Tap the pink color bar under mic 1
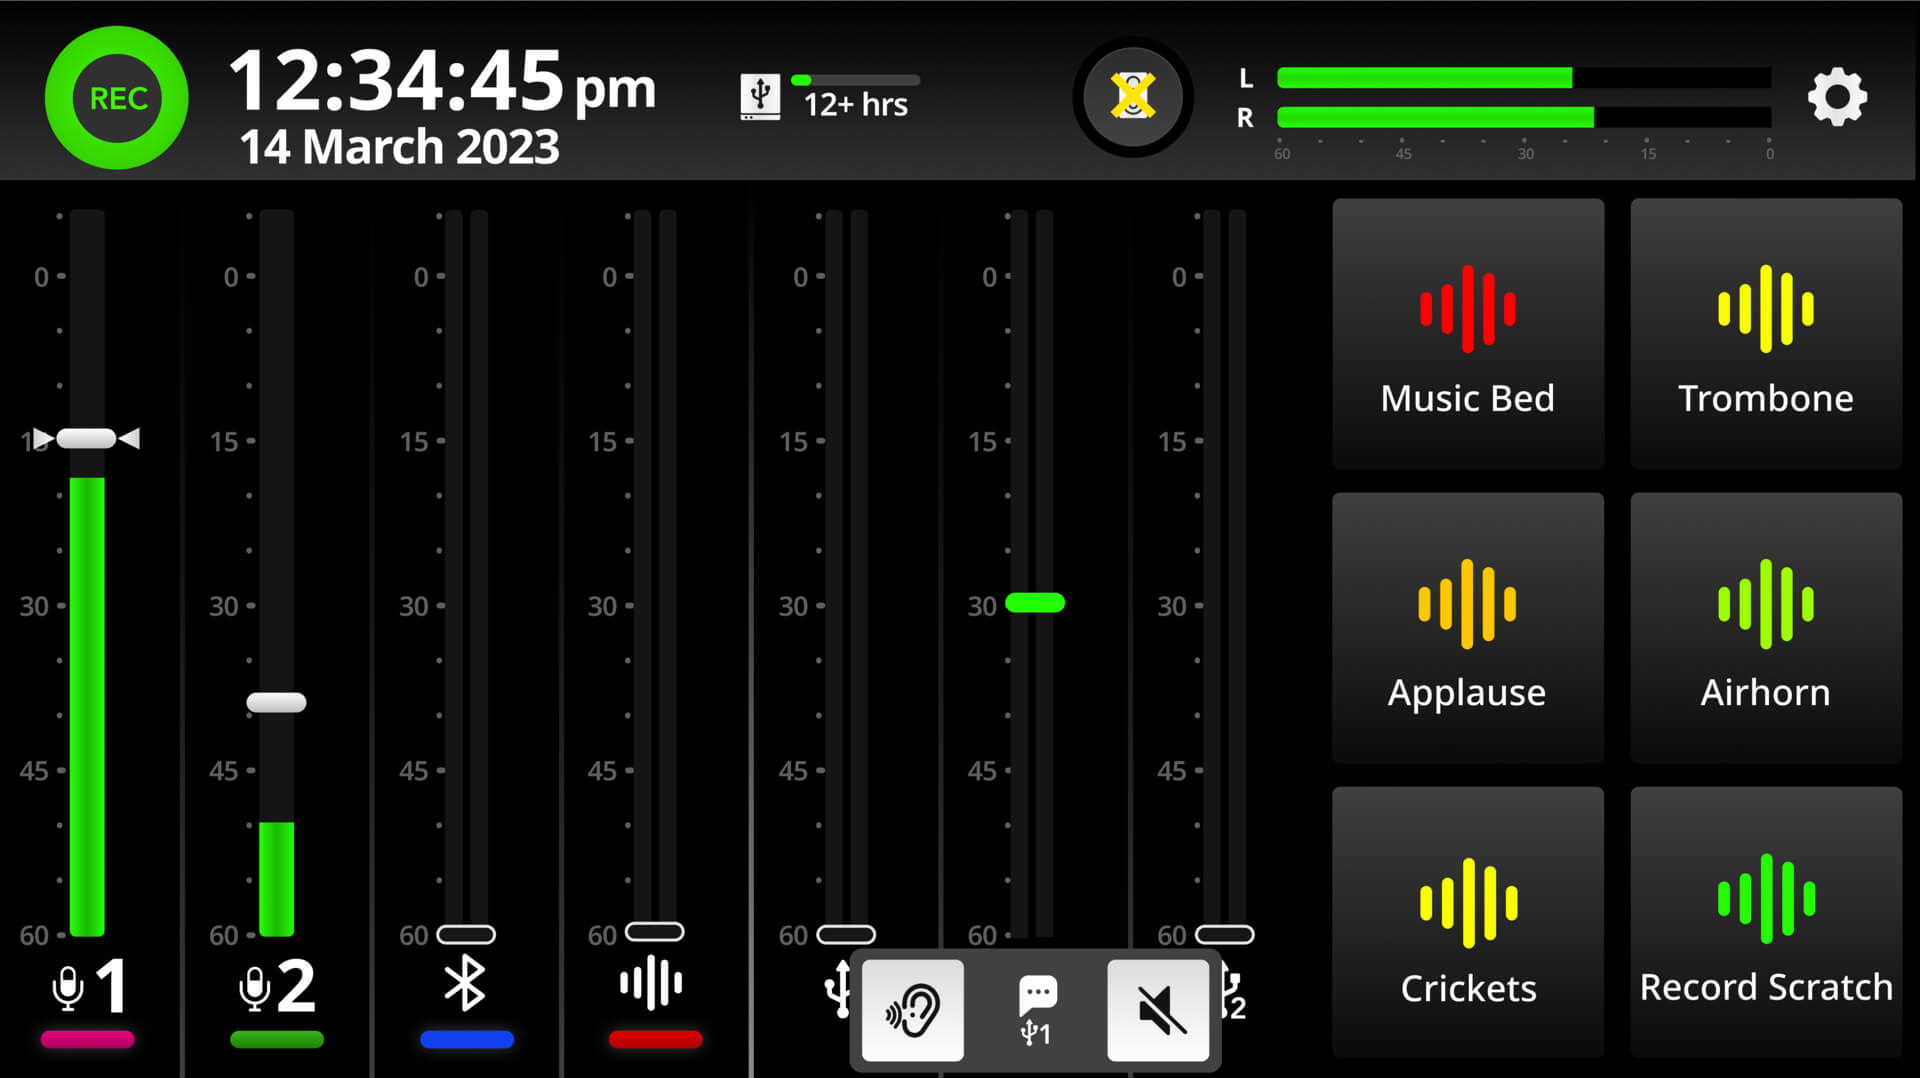The width and height of the screenshot is (1920, 1078). click(87, 1040)
